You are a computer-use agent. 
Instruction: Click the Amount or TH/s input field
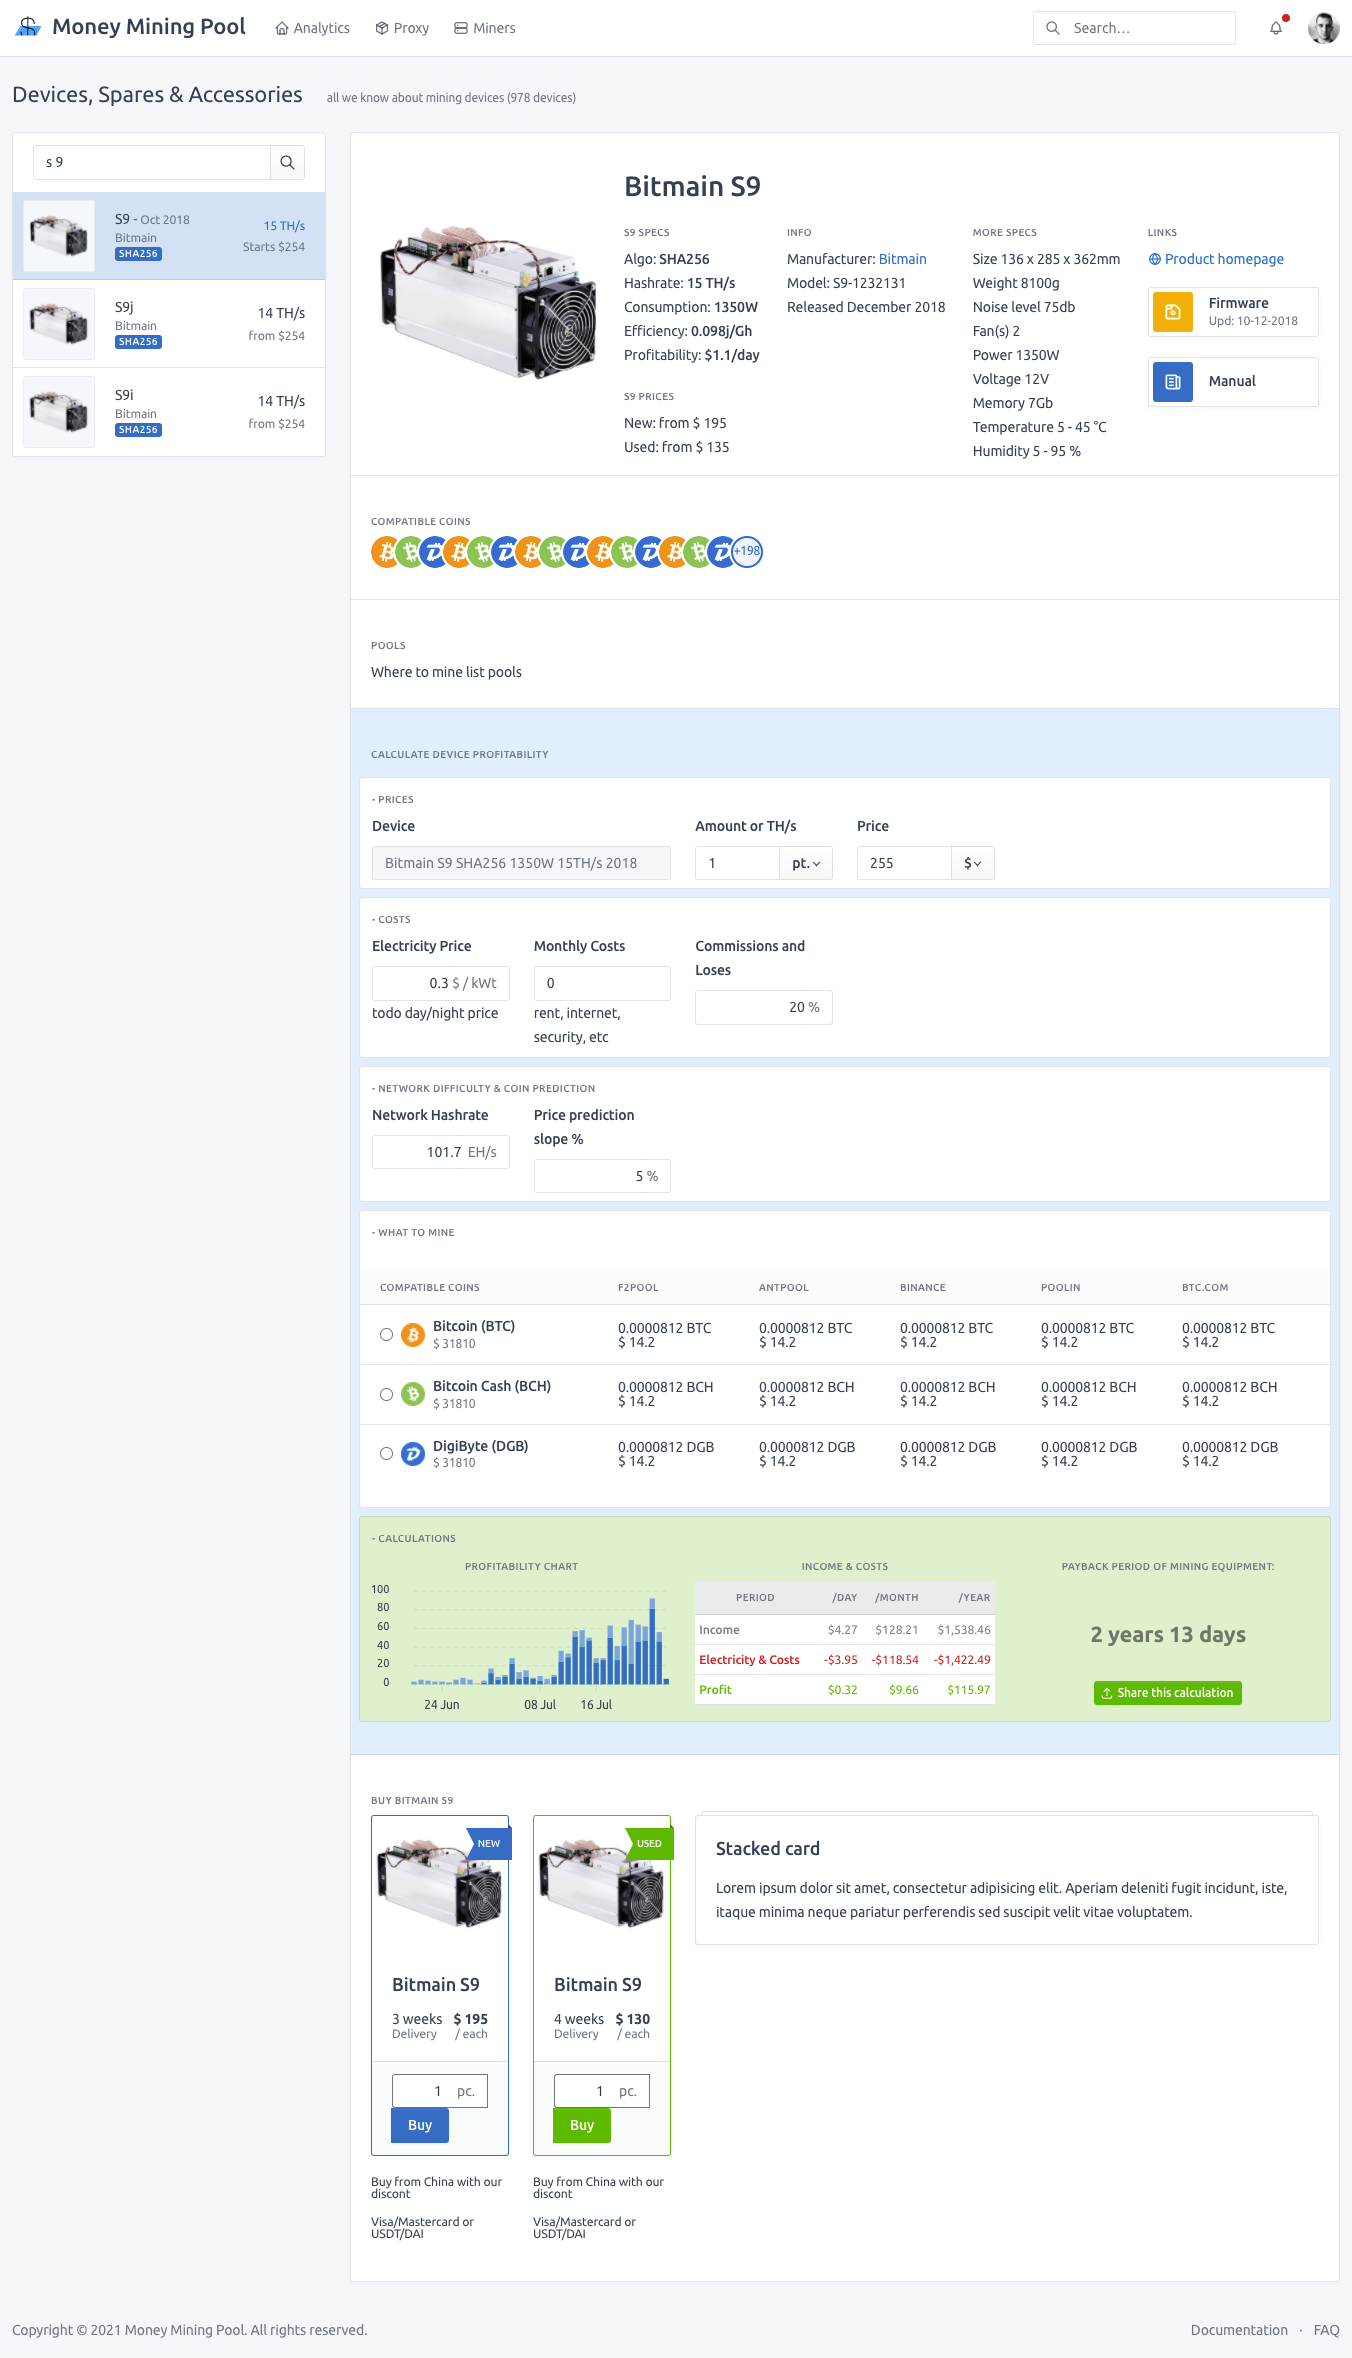tap(737, 863)
